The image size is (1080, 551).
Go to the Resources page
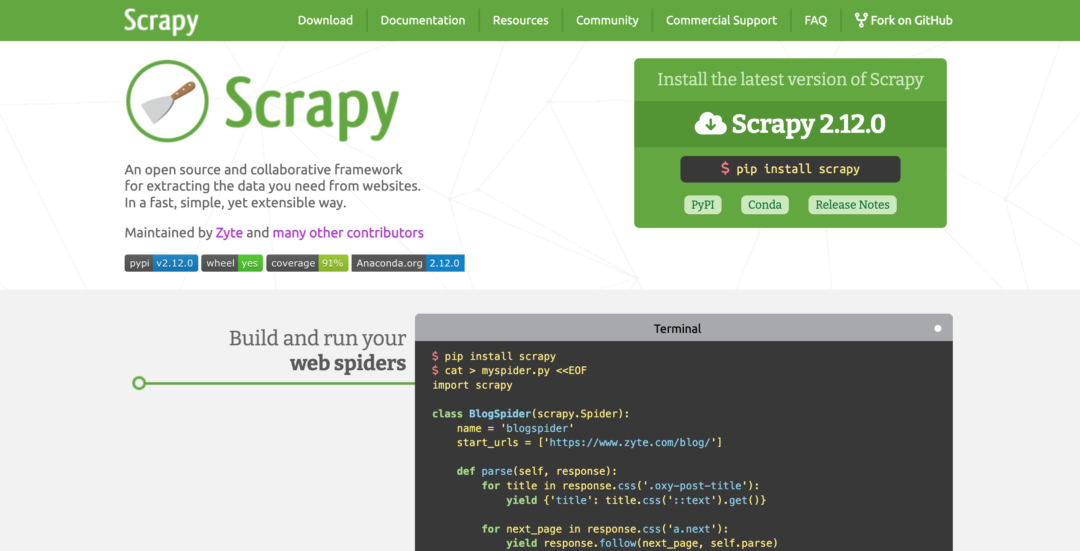[x=520, y=20]
